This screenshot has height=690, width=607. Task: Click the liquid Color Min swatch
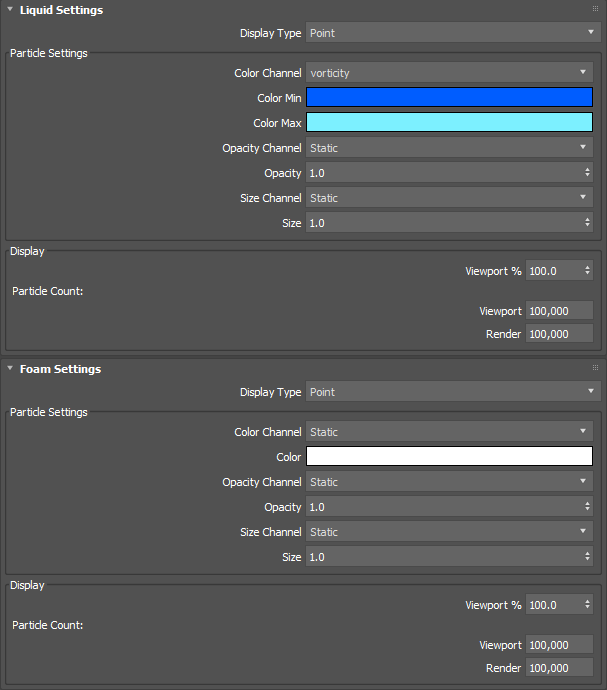449,98
